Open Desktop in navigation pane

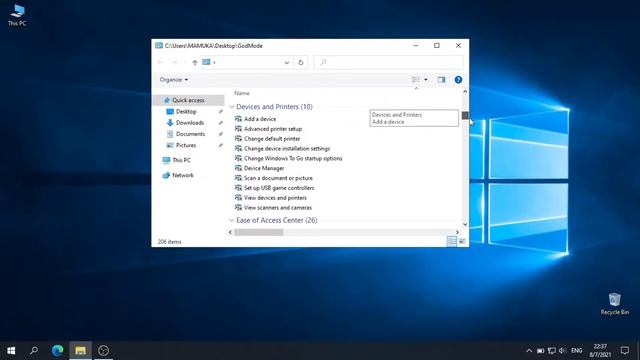pyautogui.click(x=186, y=111)
